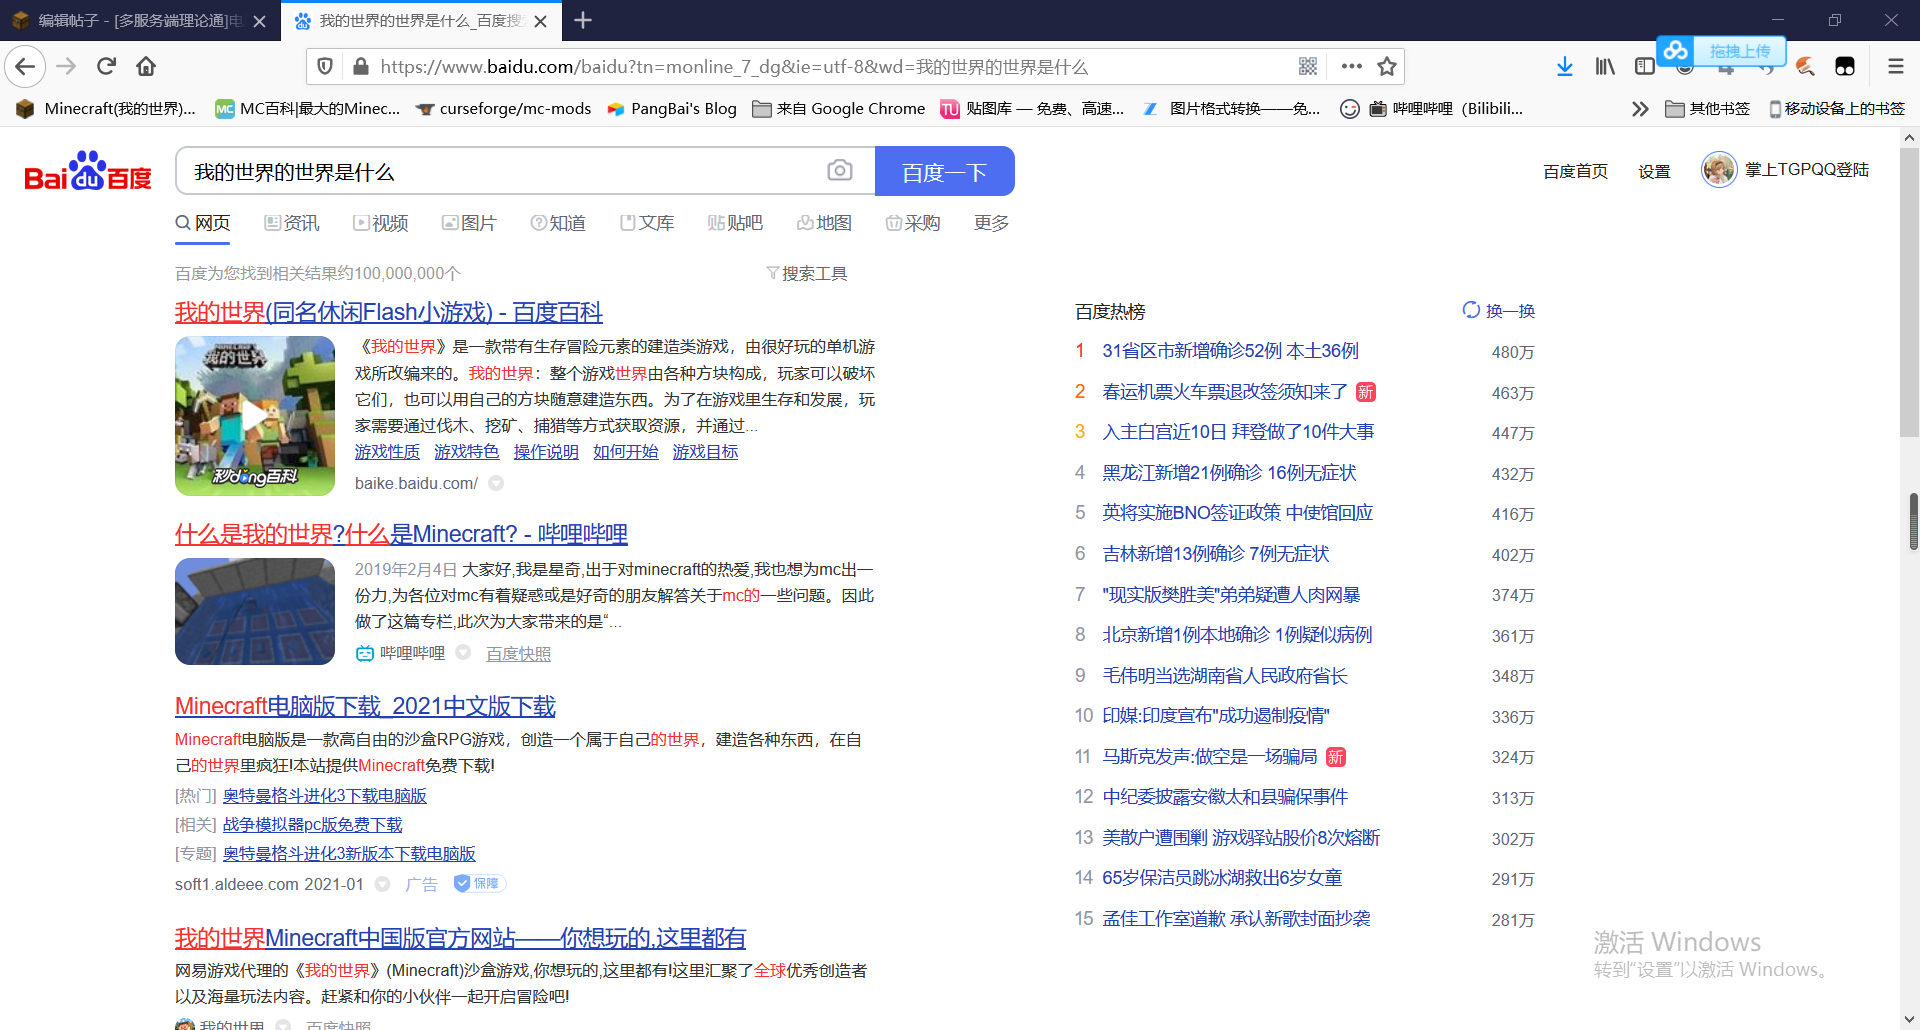Expand dropdown arrow beside soft1.aldeee.com
1920x1030 pixels.
pos(382,885)
